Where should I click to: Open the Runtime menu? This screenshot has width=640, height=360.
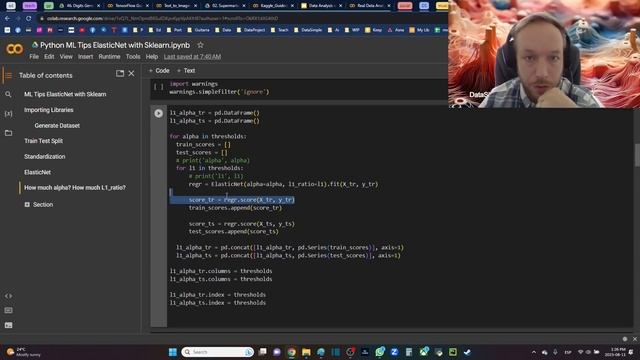coord(109,57)
